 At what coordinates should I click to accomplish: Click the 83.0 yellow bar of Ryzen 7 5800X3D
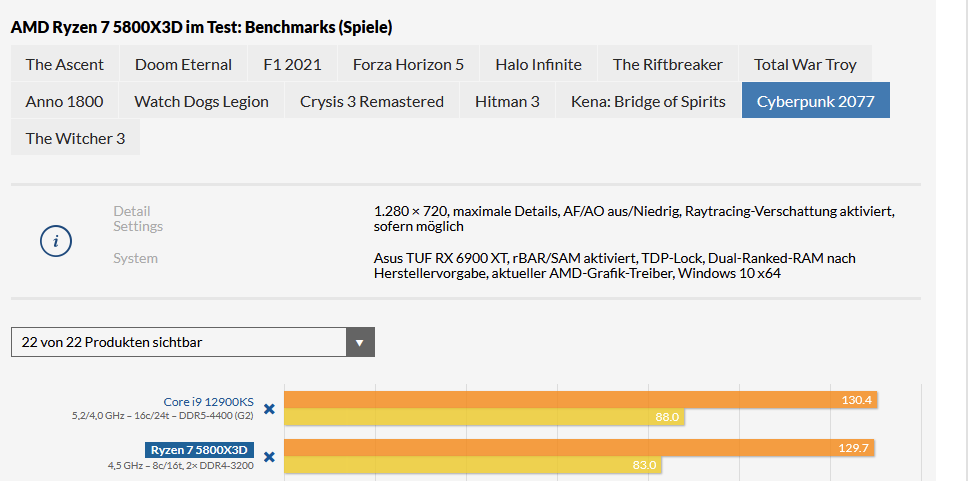pyautogui.click(x=473, y=465)
